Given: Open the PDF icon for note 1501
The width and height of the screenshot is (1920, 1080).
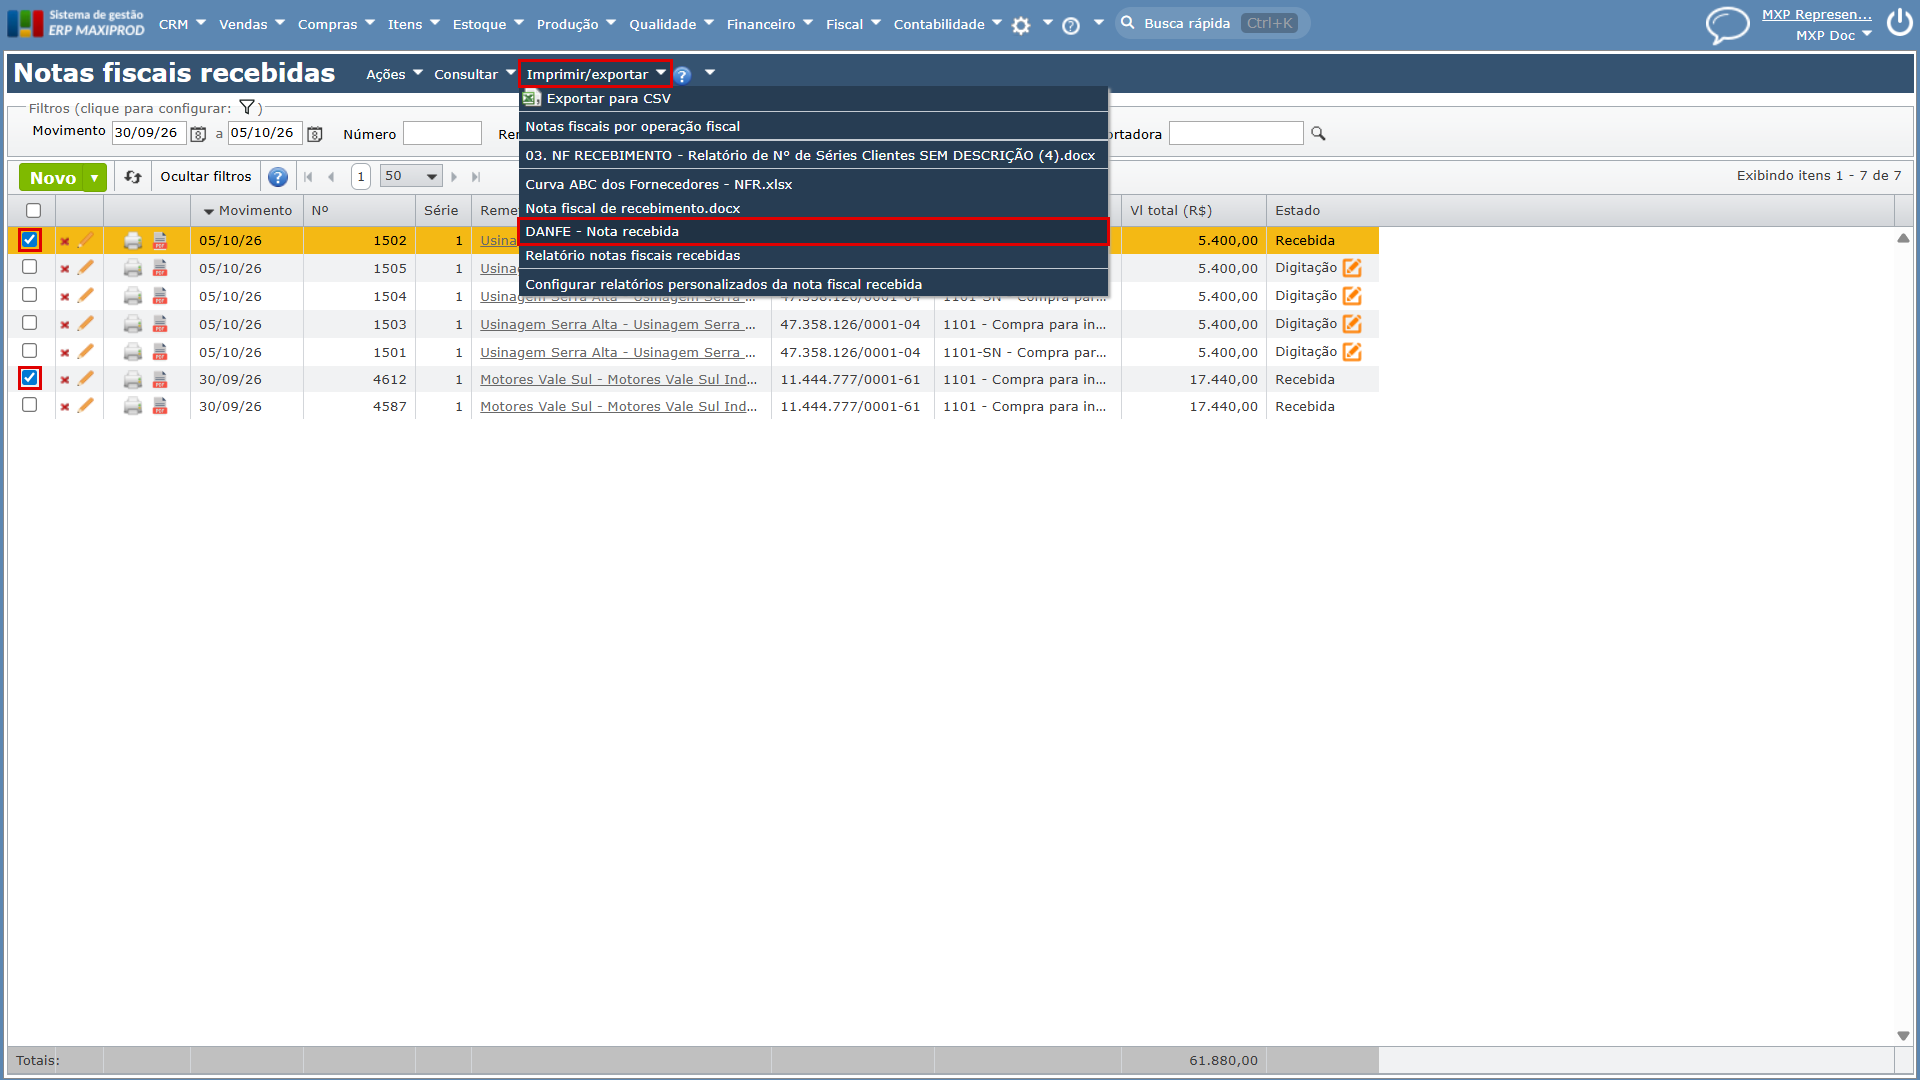Looking at the screenshot, I should (160, 352).
